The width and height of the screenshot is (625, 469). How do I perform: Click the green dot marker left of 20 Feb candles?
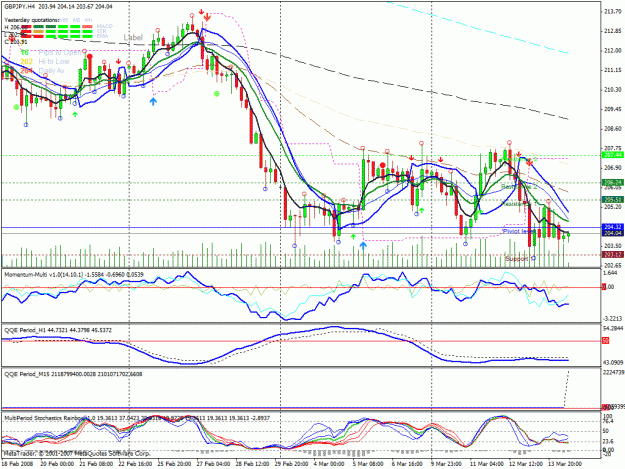[16, 107]
